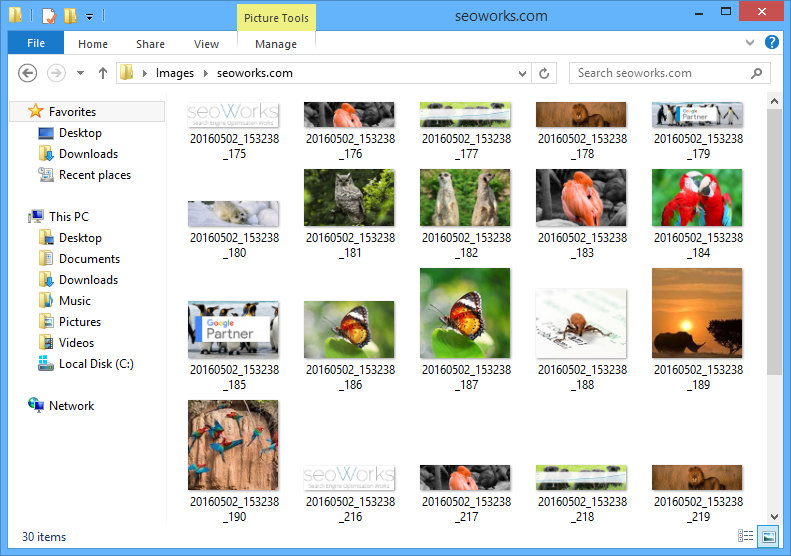Select the butterfly thumbnail 20160502_153238_187
The height and width of the screenshot is (556, 791).
465,314
